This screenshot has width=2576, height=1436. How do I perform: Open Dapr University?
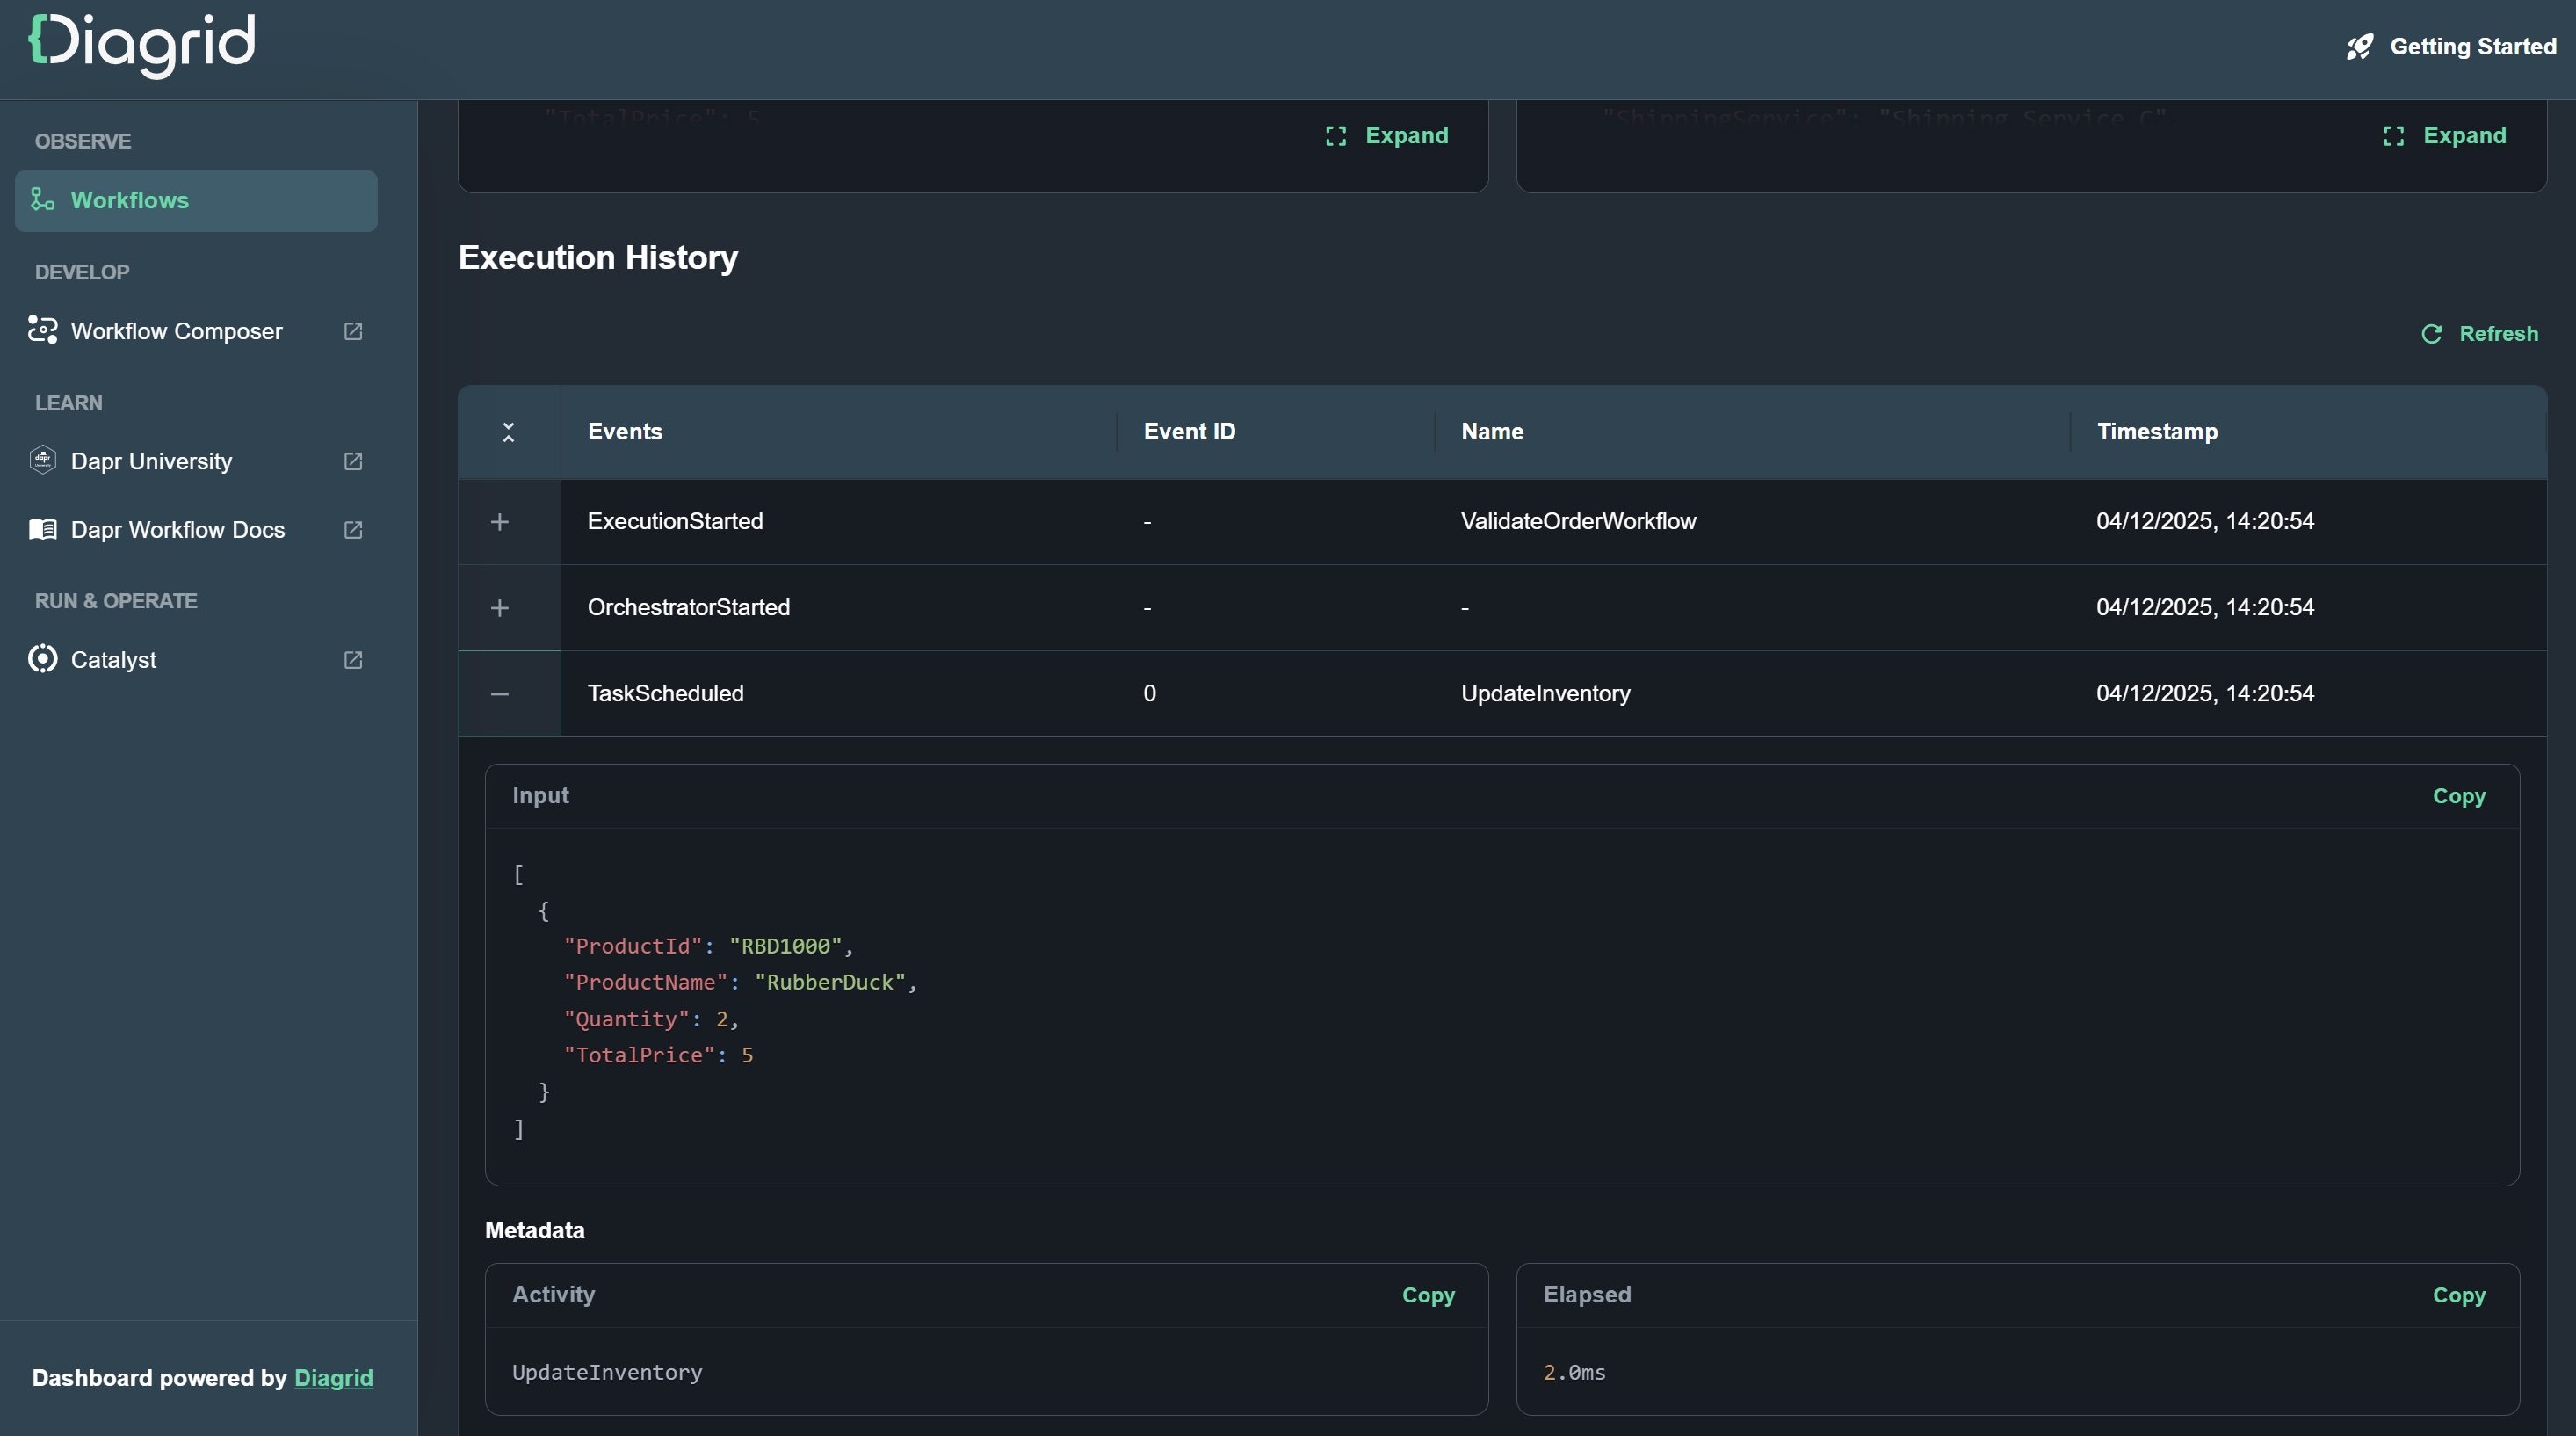[x=151, y=461]
